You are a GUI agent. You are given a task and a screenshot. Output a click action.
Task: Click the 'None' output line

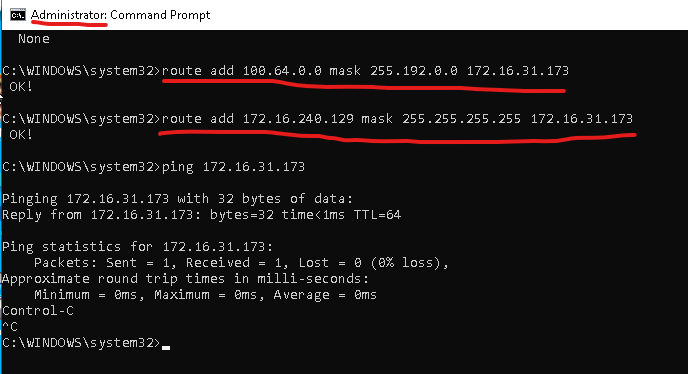(x=34, y=39)
